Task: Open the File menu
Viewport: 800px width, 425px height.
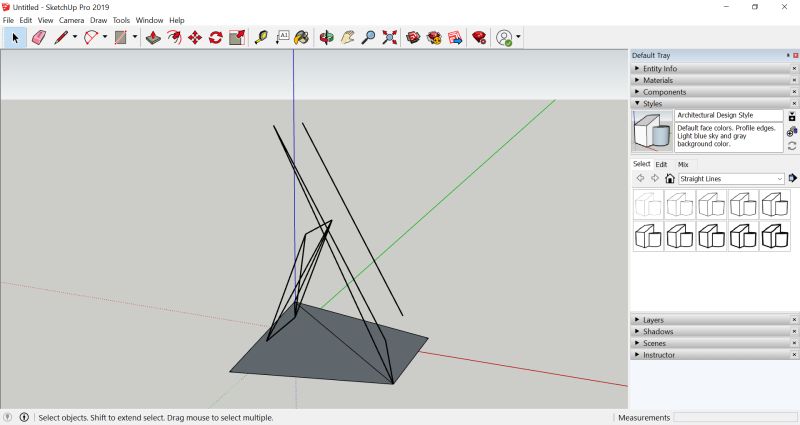Action: click(8, 20)
